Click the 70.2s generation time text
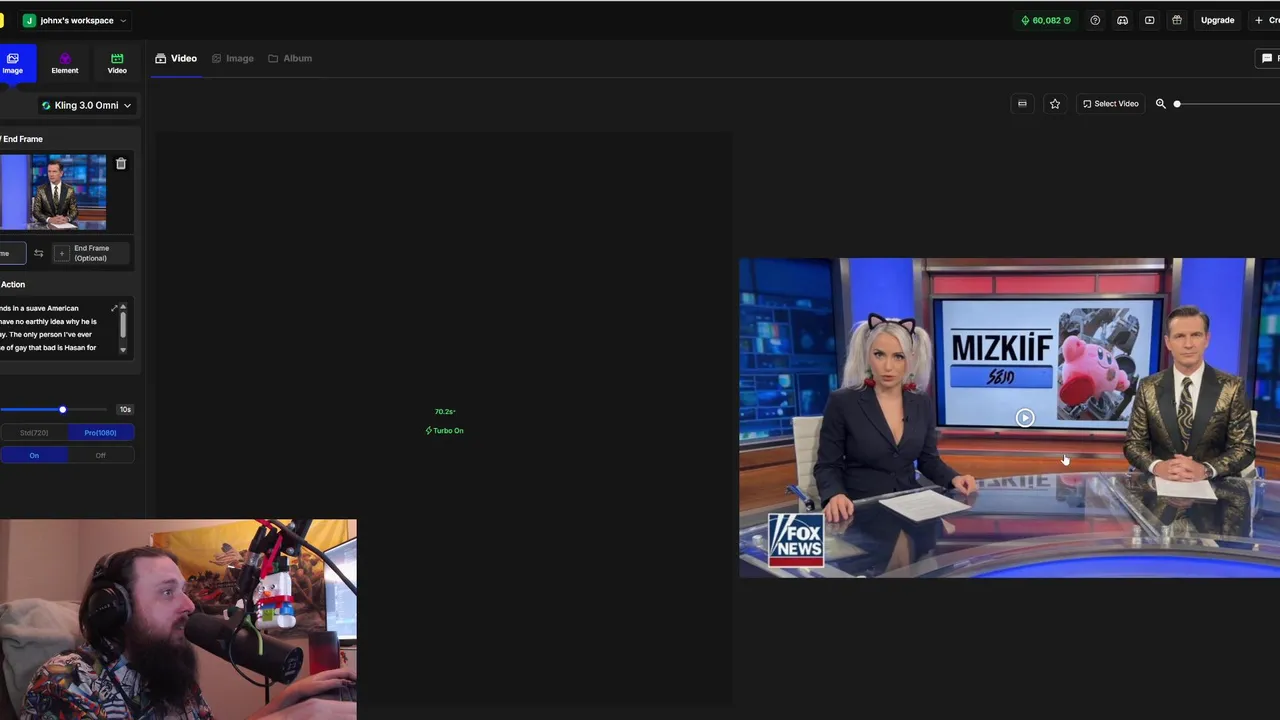Screen dimensions: 1280x720 click(x=445, y=412)
